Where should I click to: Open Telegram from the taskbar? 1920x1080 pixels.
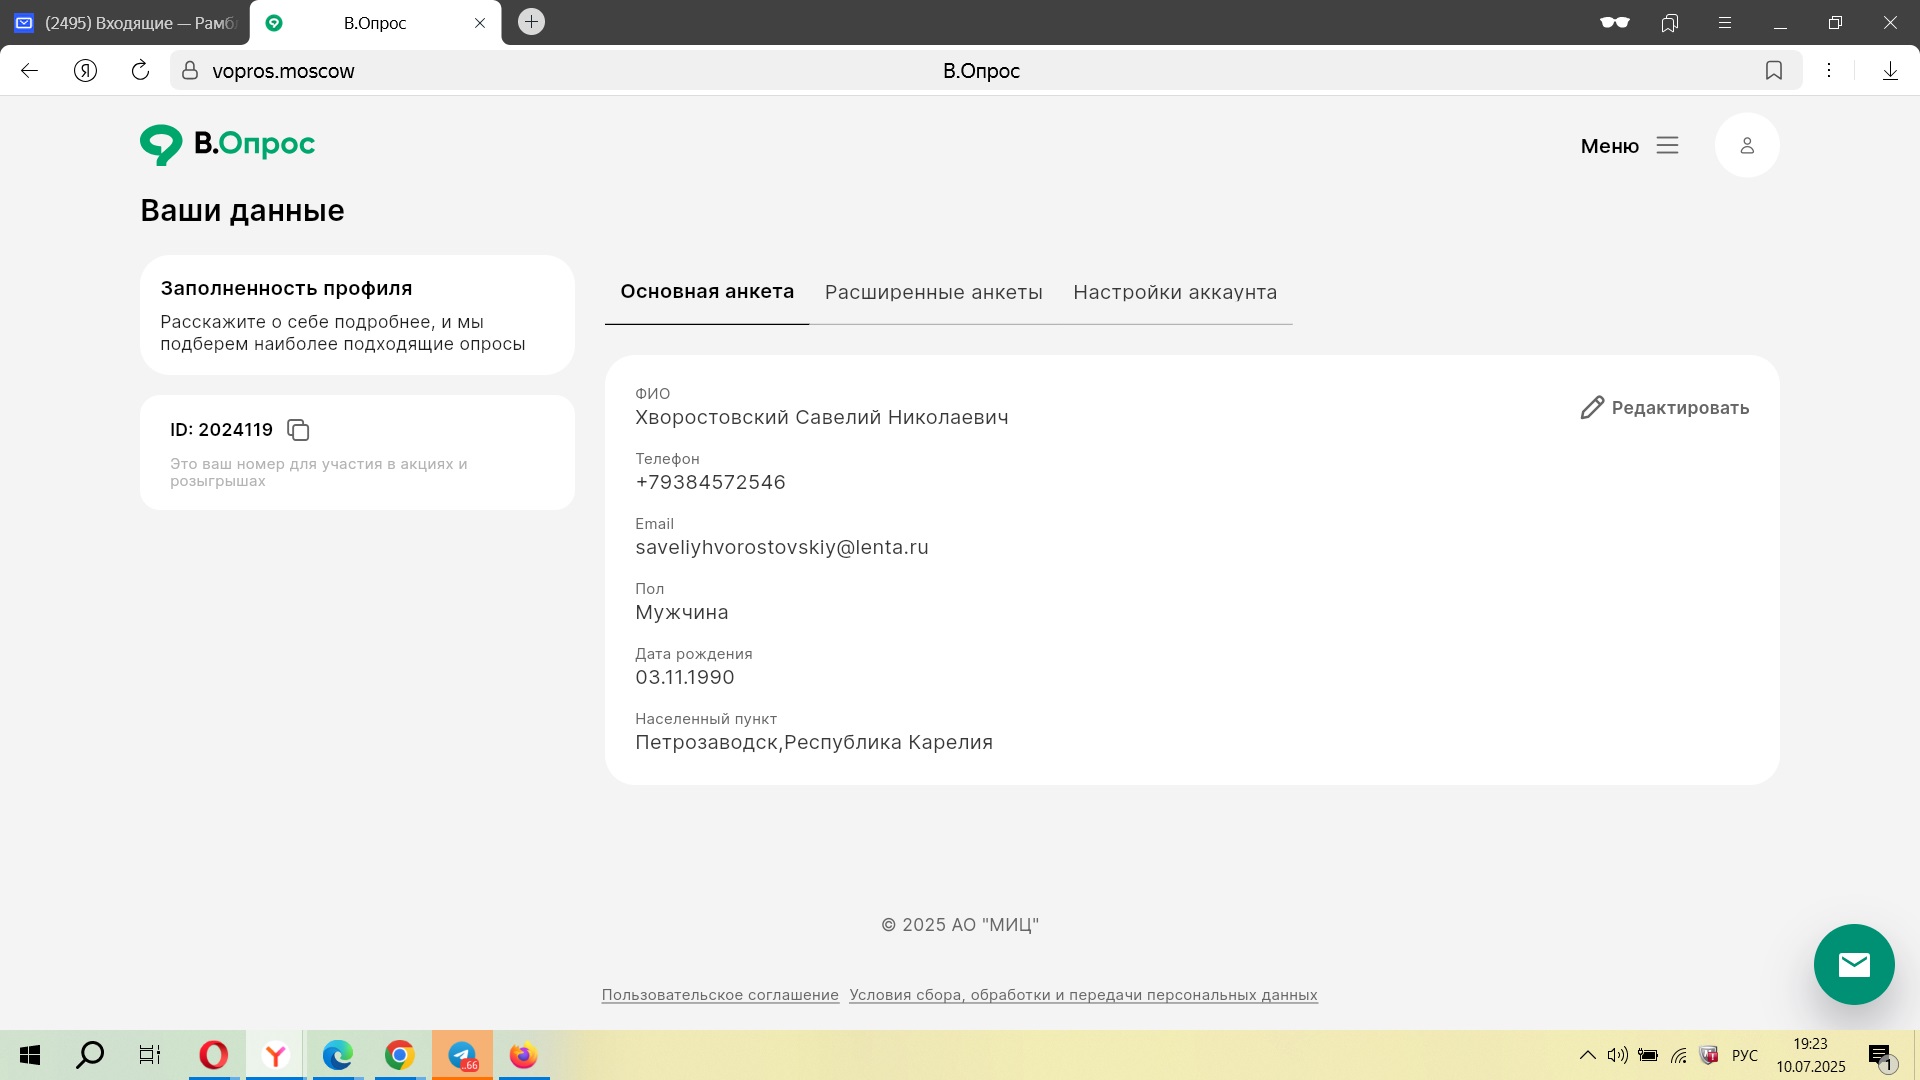(462, 1055)
